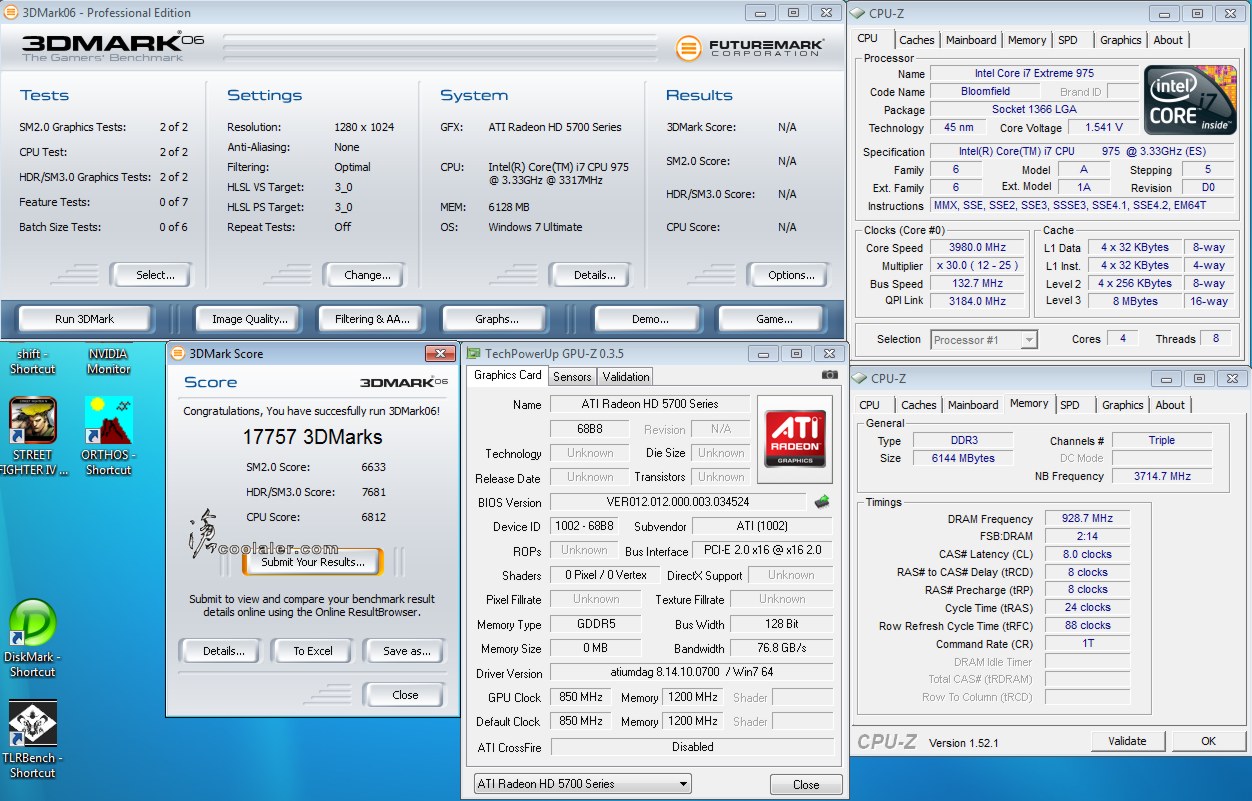Screen dimensions: 1252x801
Task: Launch Street Fighter IV desktop shortcut
Action: pyautogui.click(x=32, y=435)
